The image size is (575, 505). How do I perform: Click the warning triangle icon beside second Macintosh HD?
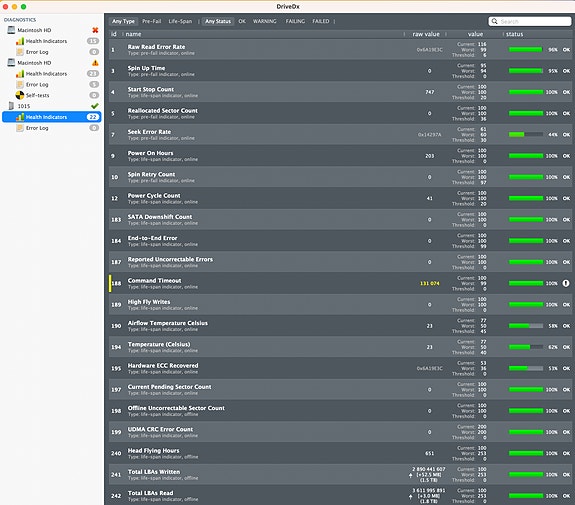pos(95,63)
